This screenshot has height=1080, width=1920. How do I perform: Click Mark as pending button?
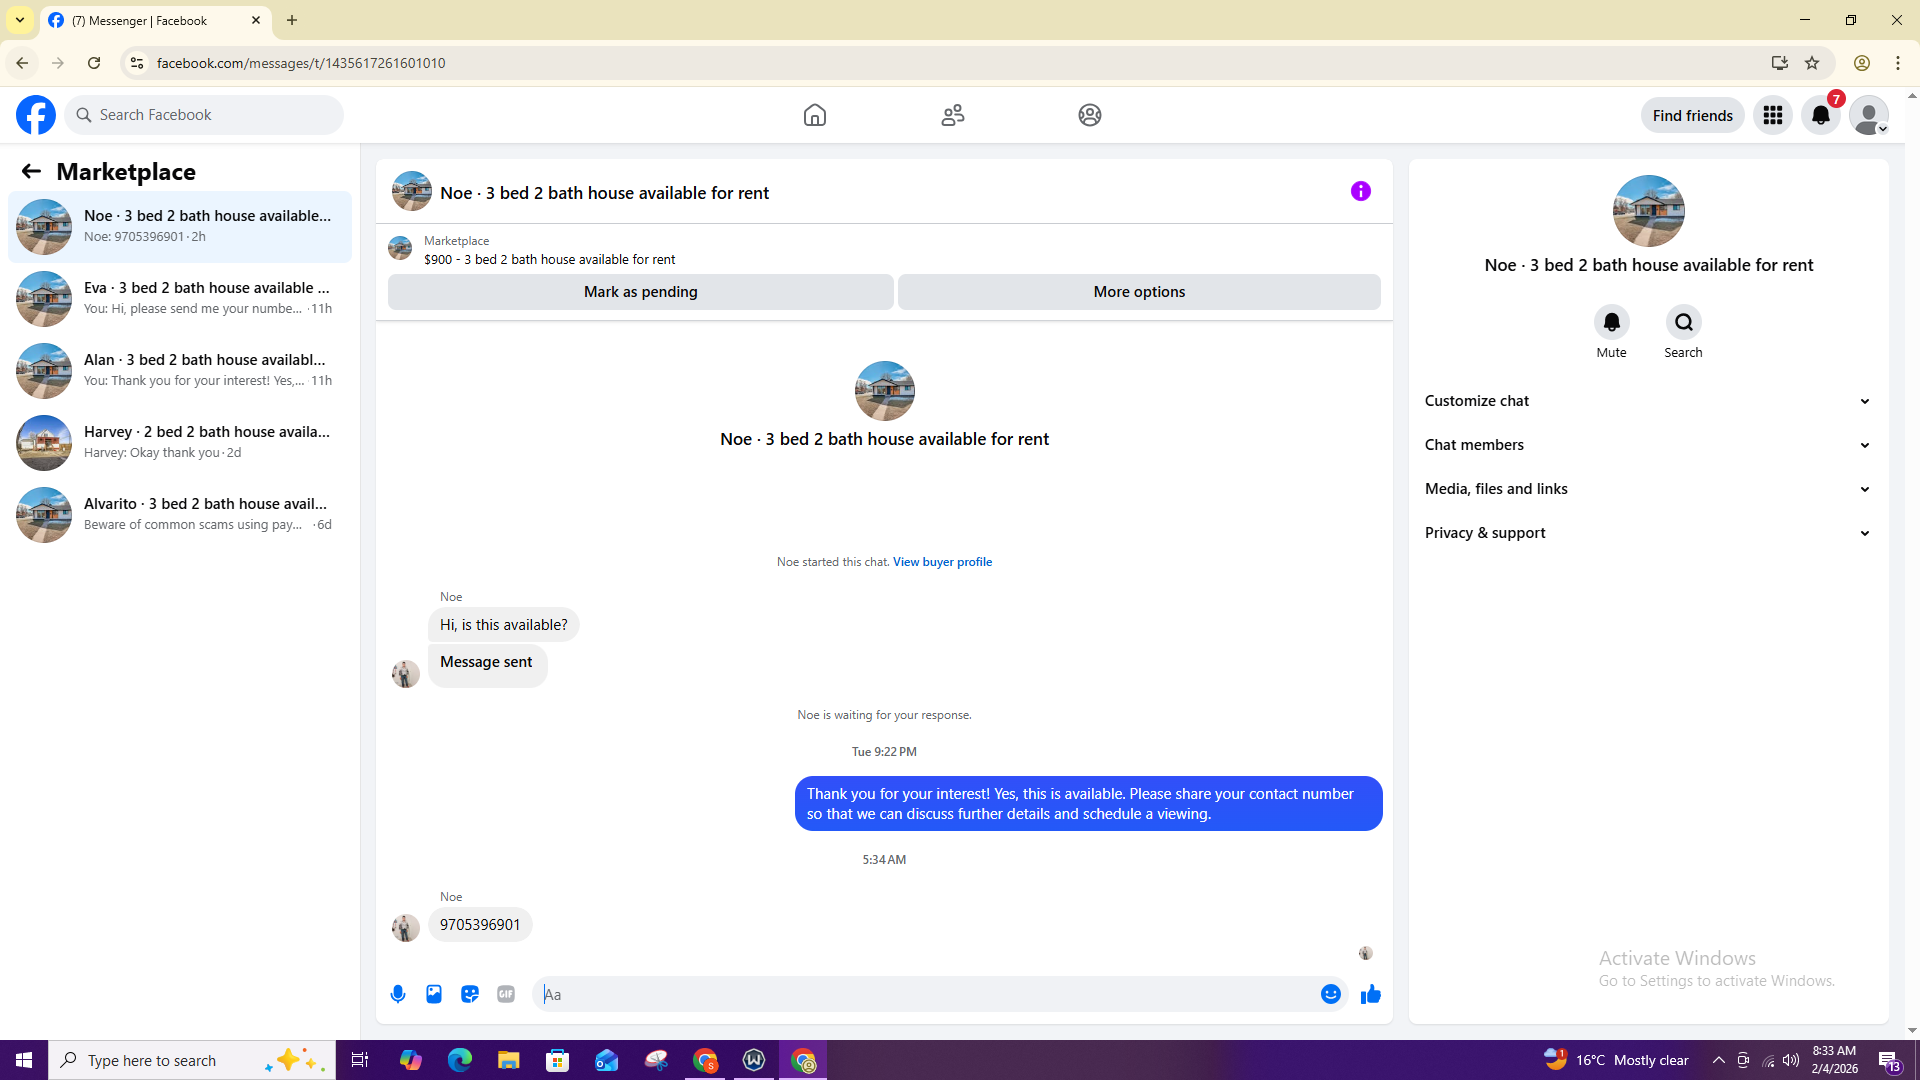point(640,292)
